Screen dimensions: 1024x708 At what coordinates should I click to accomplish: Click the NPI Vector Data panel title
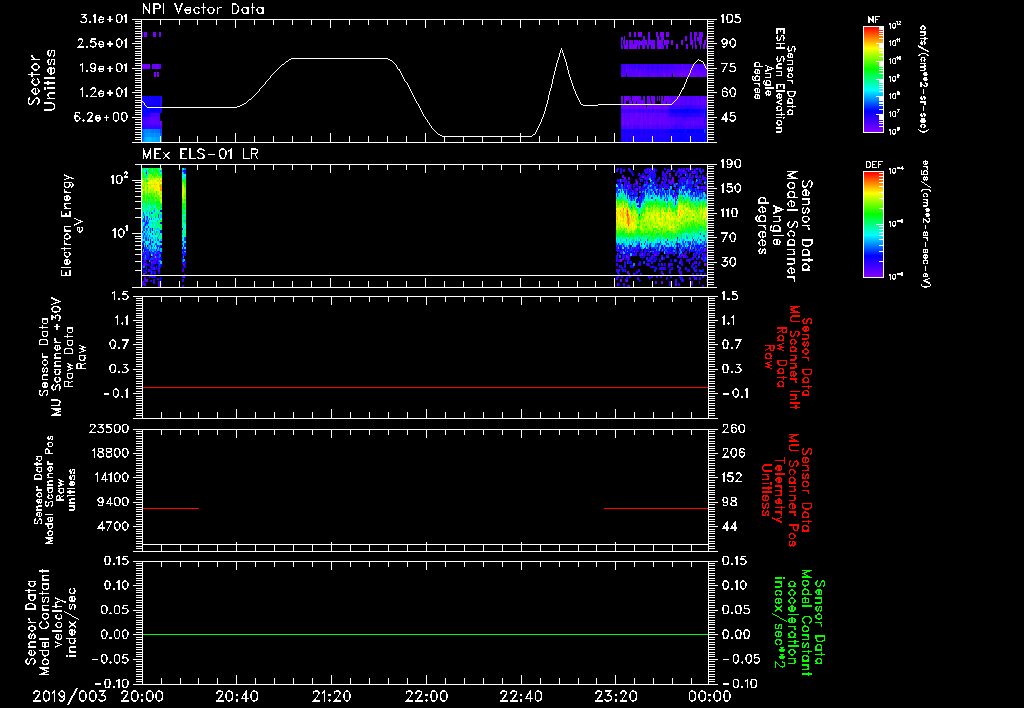click(x=203, y=9)
